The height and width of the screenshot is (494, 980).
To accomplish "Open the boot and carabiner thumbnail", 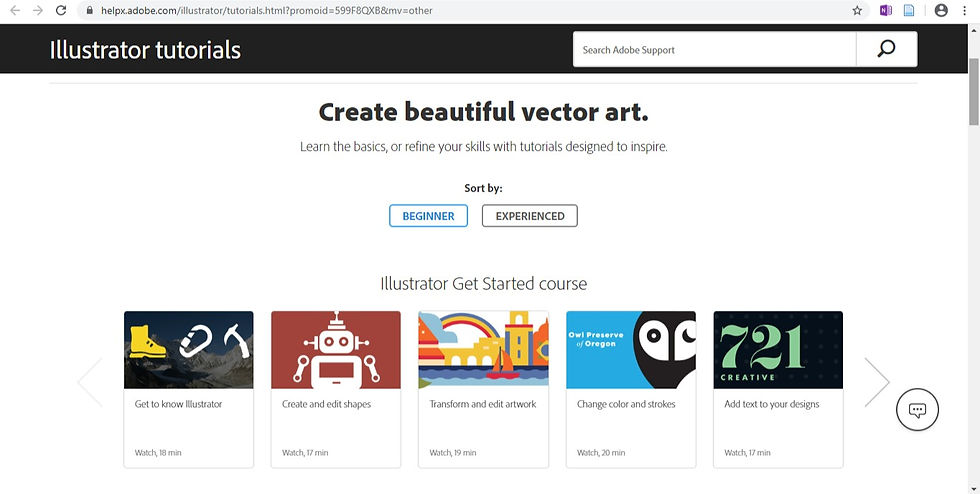I will tap(189, 350).
